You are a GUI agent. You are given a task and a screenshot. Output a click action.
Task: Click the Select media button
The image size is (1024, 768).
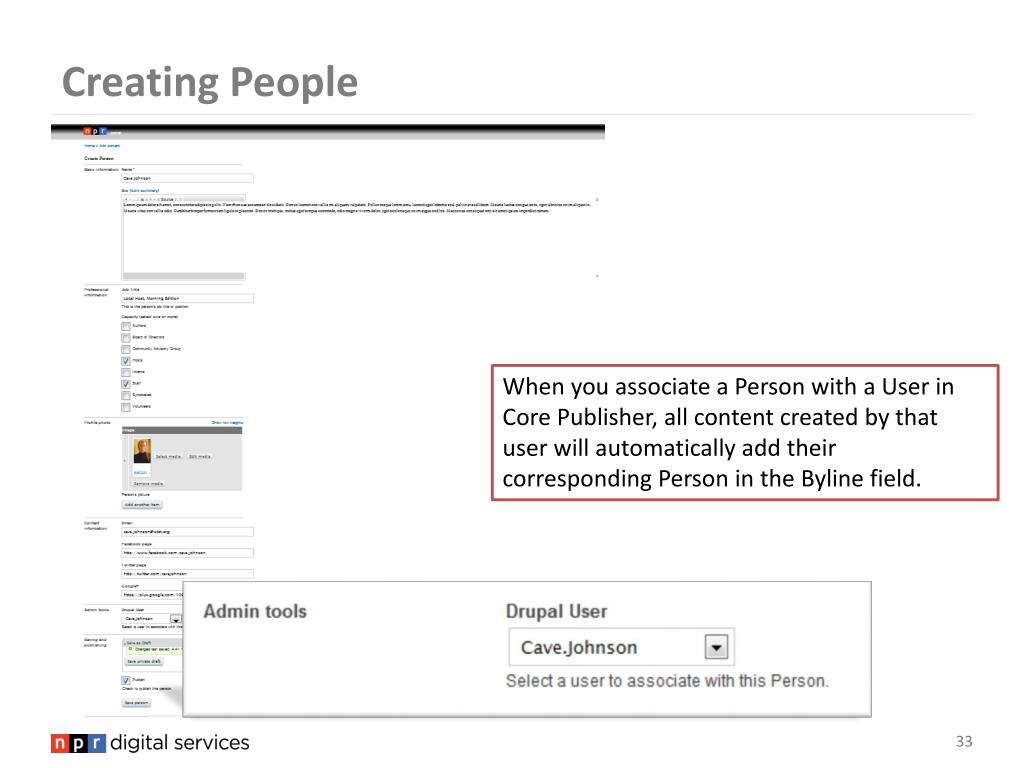168,456
